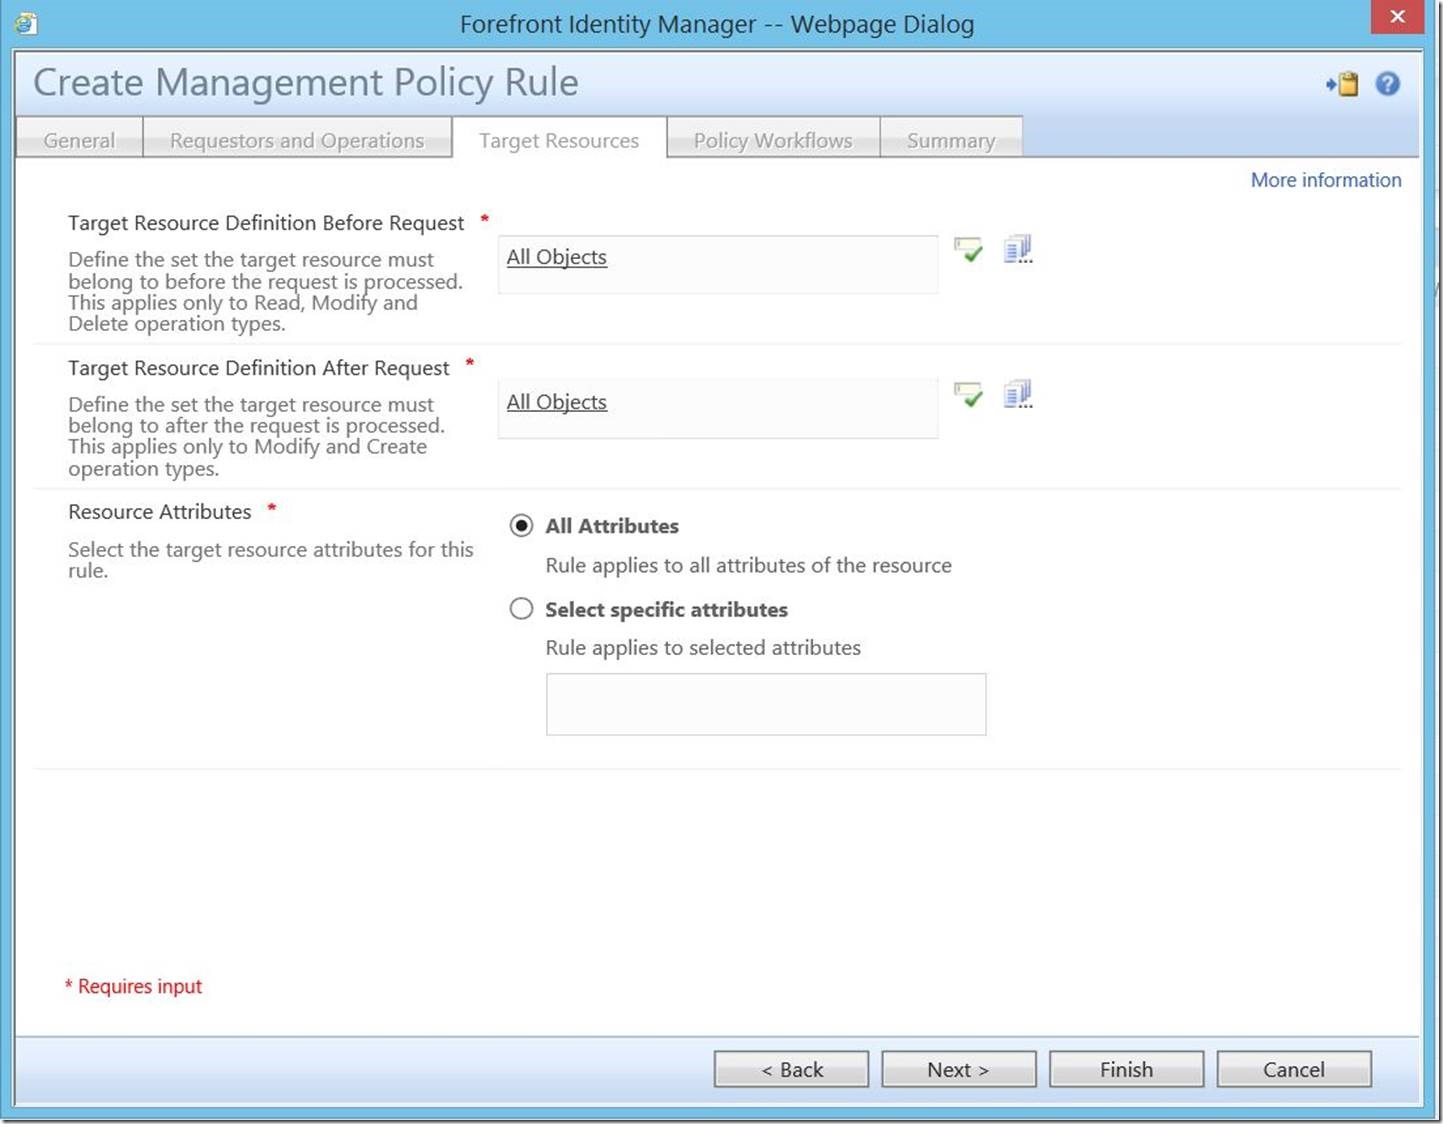This screenshot has height=1124, width=1443.
Task: Click inside the Before Request set field
Action: [718, 264]
